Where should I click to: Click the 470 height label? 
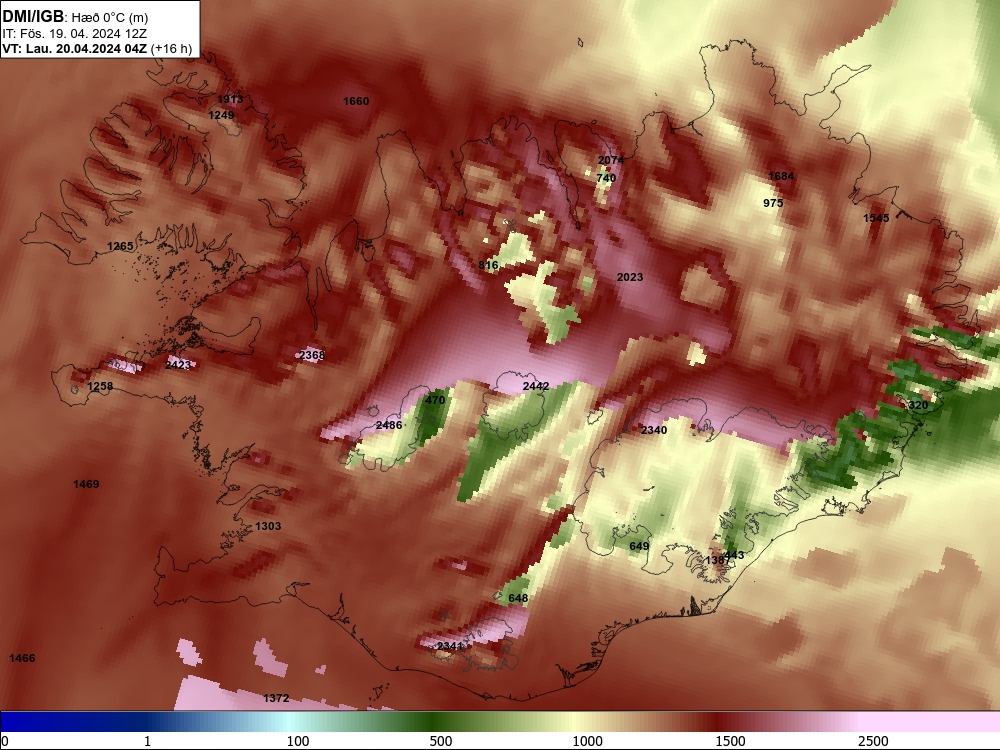pos(435,401)
